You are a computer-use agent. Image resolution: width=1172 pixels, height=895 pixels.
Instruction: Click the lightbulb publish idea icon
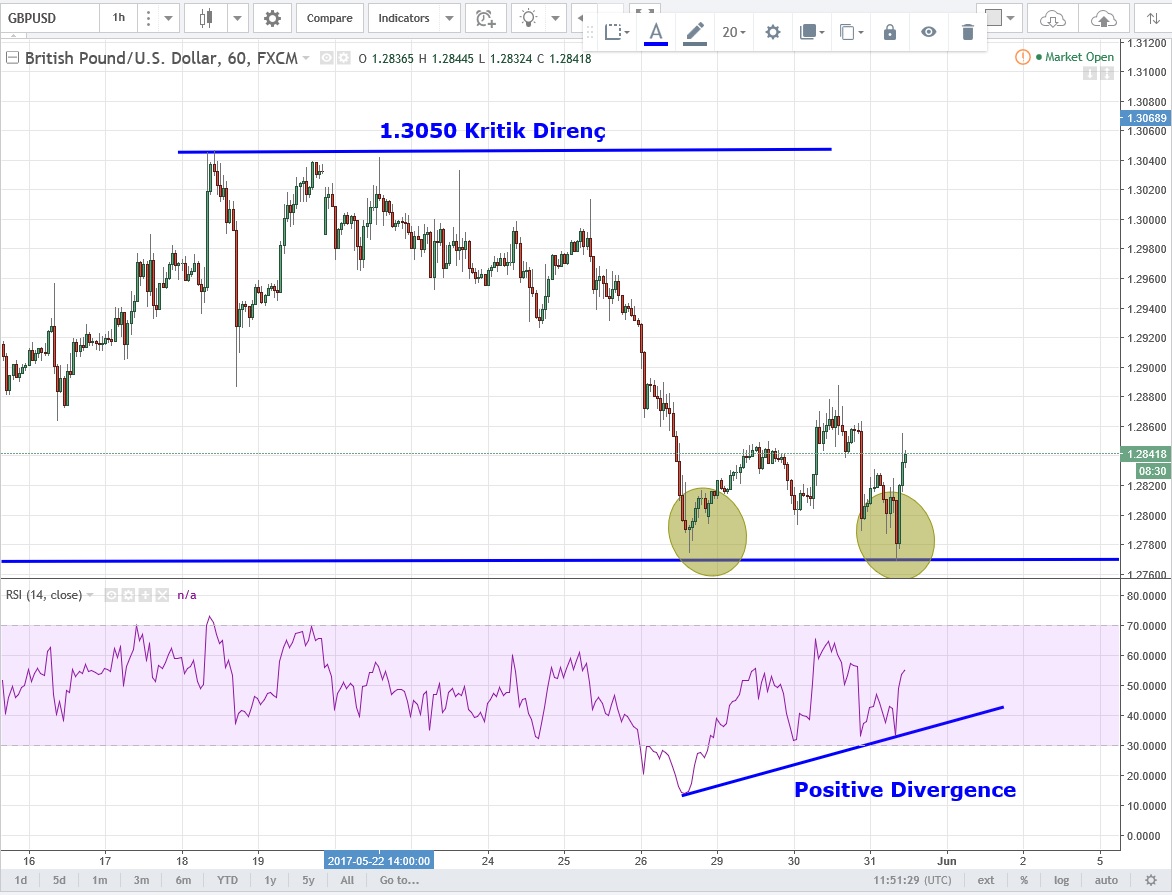[528, 18]
